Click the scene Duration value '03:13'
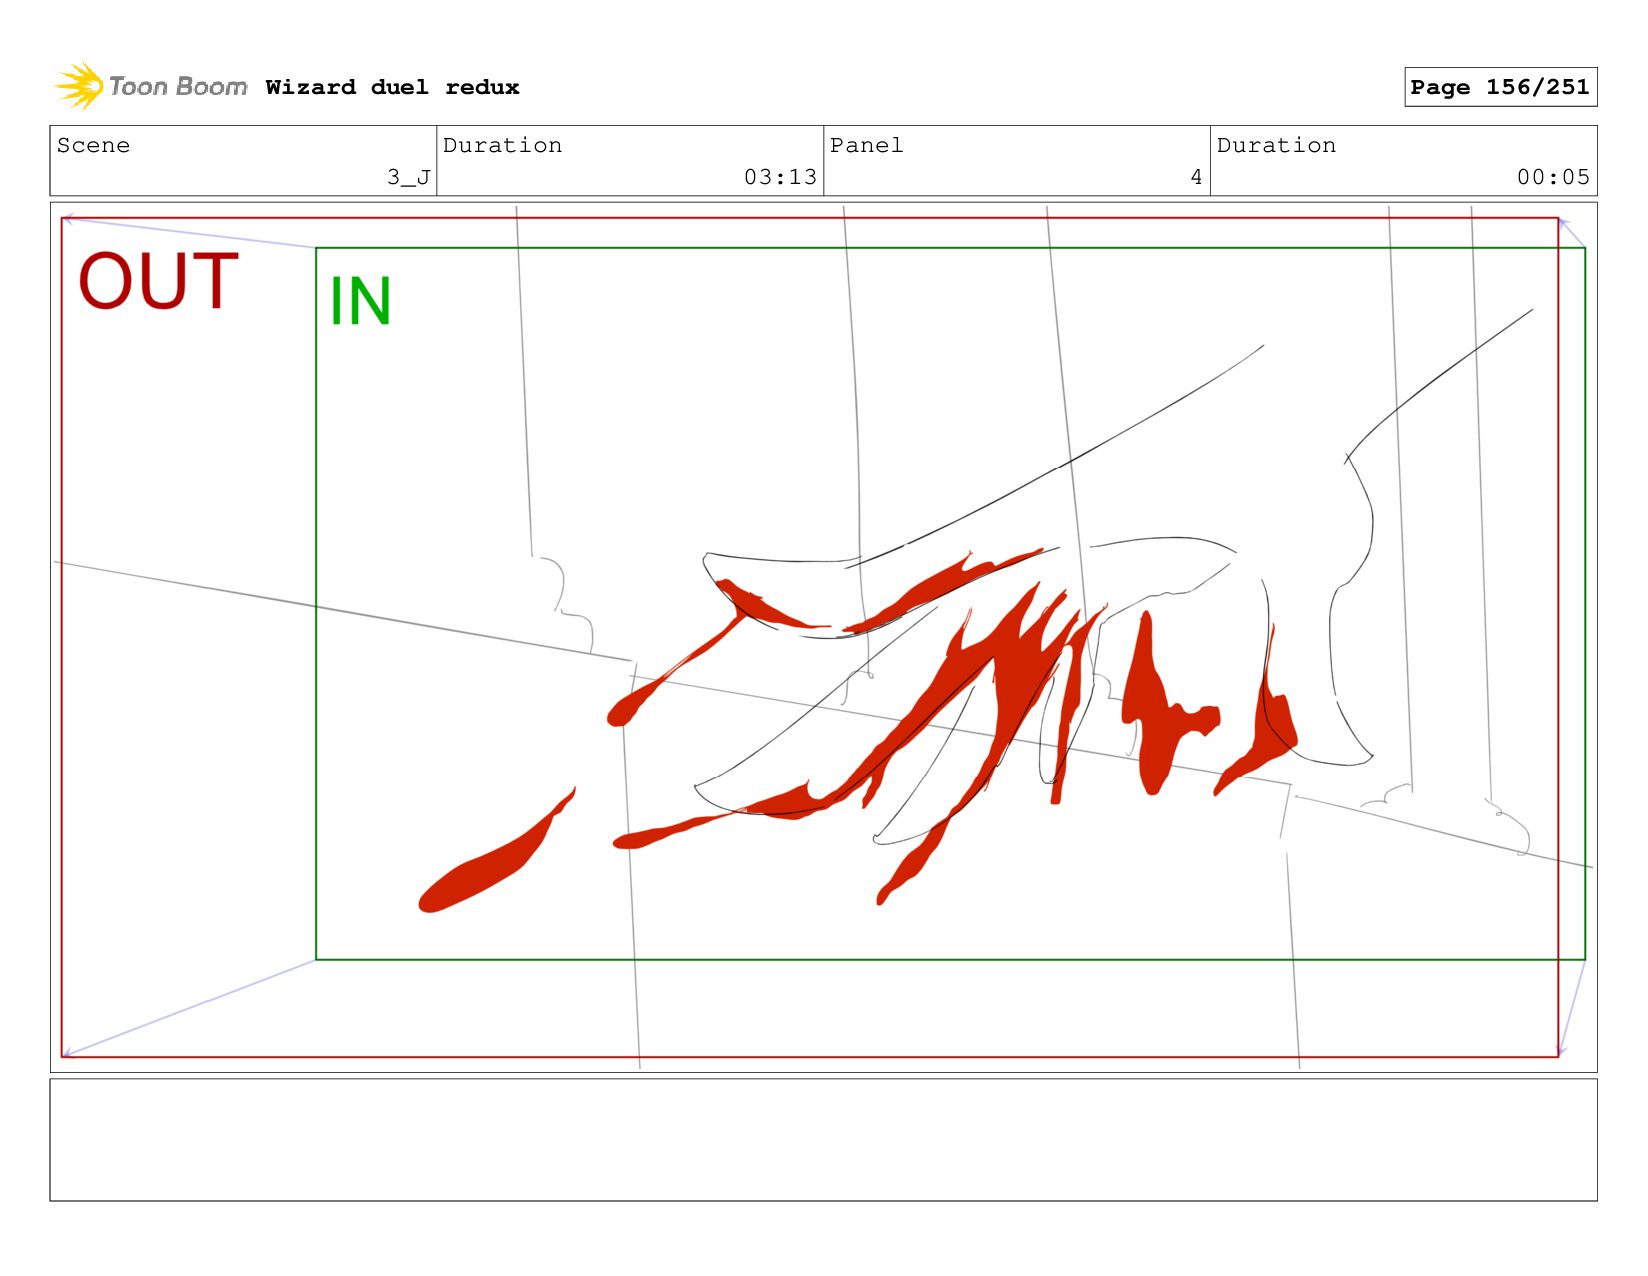1648x1276 pixels. [x=780, y=177]
